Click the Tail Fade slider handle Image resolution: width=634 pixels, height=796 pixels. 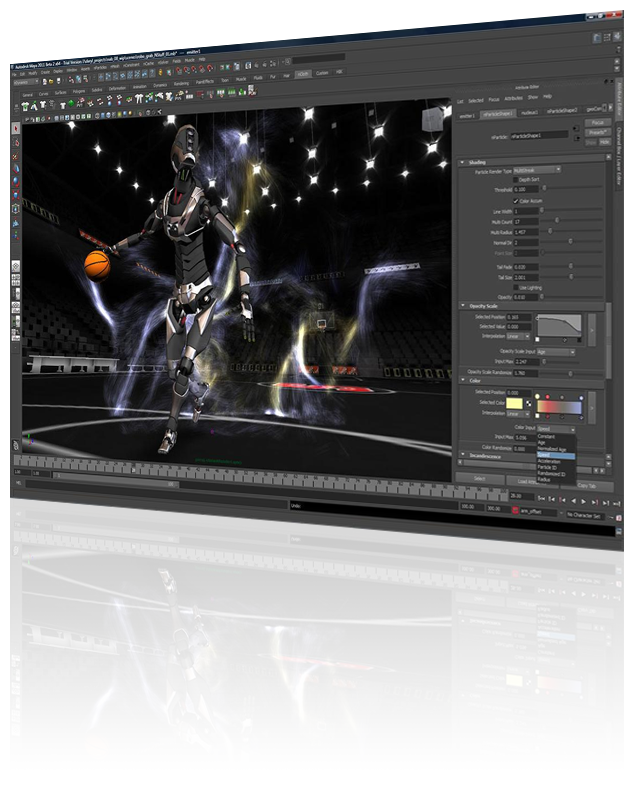click(571, 266)
